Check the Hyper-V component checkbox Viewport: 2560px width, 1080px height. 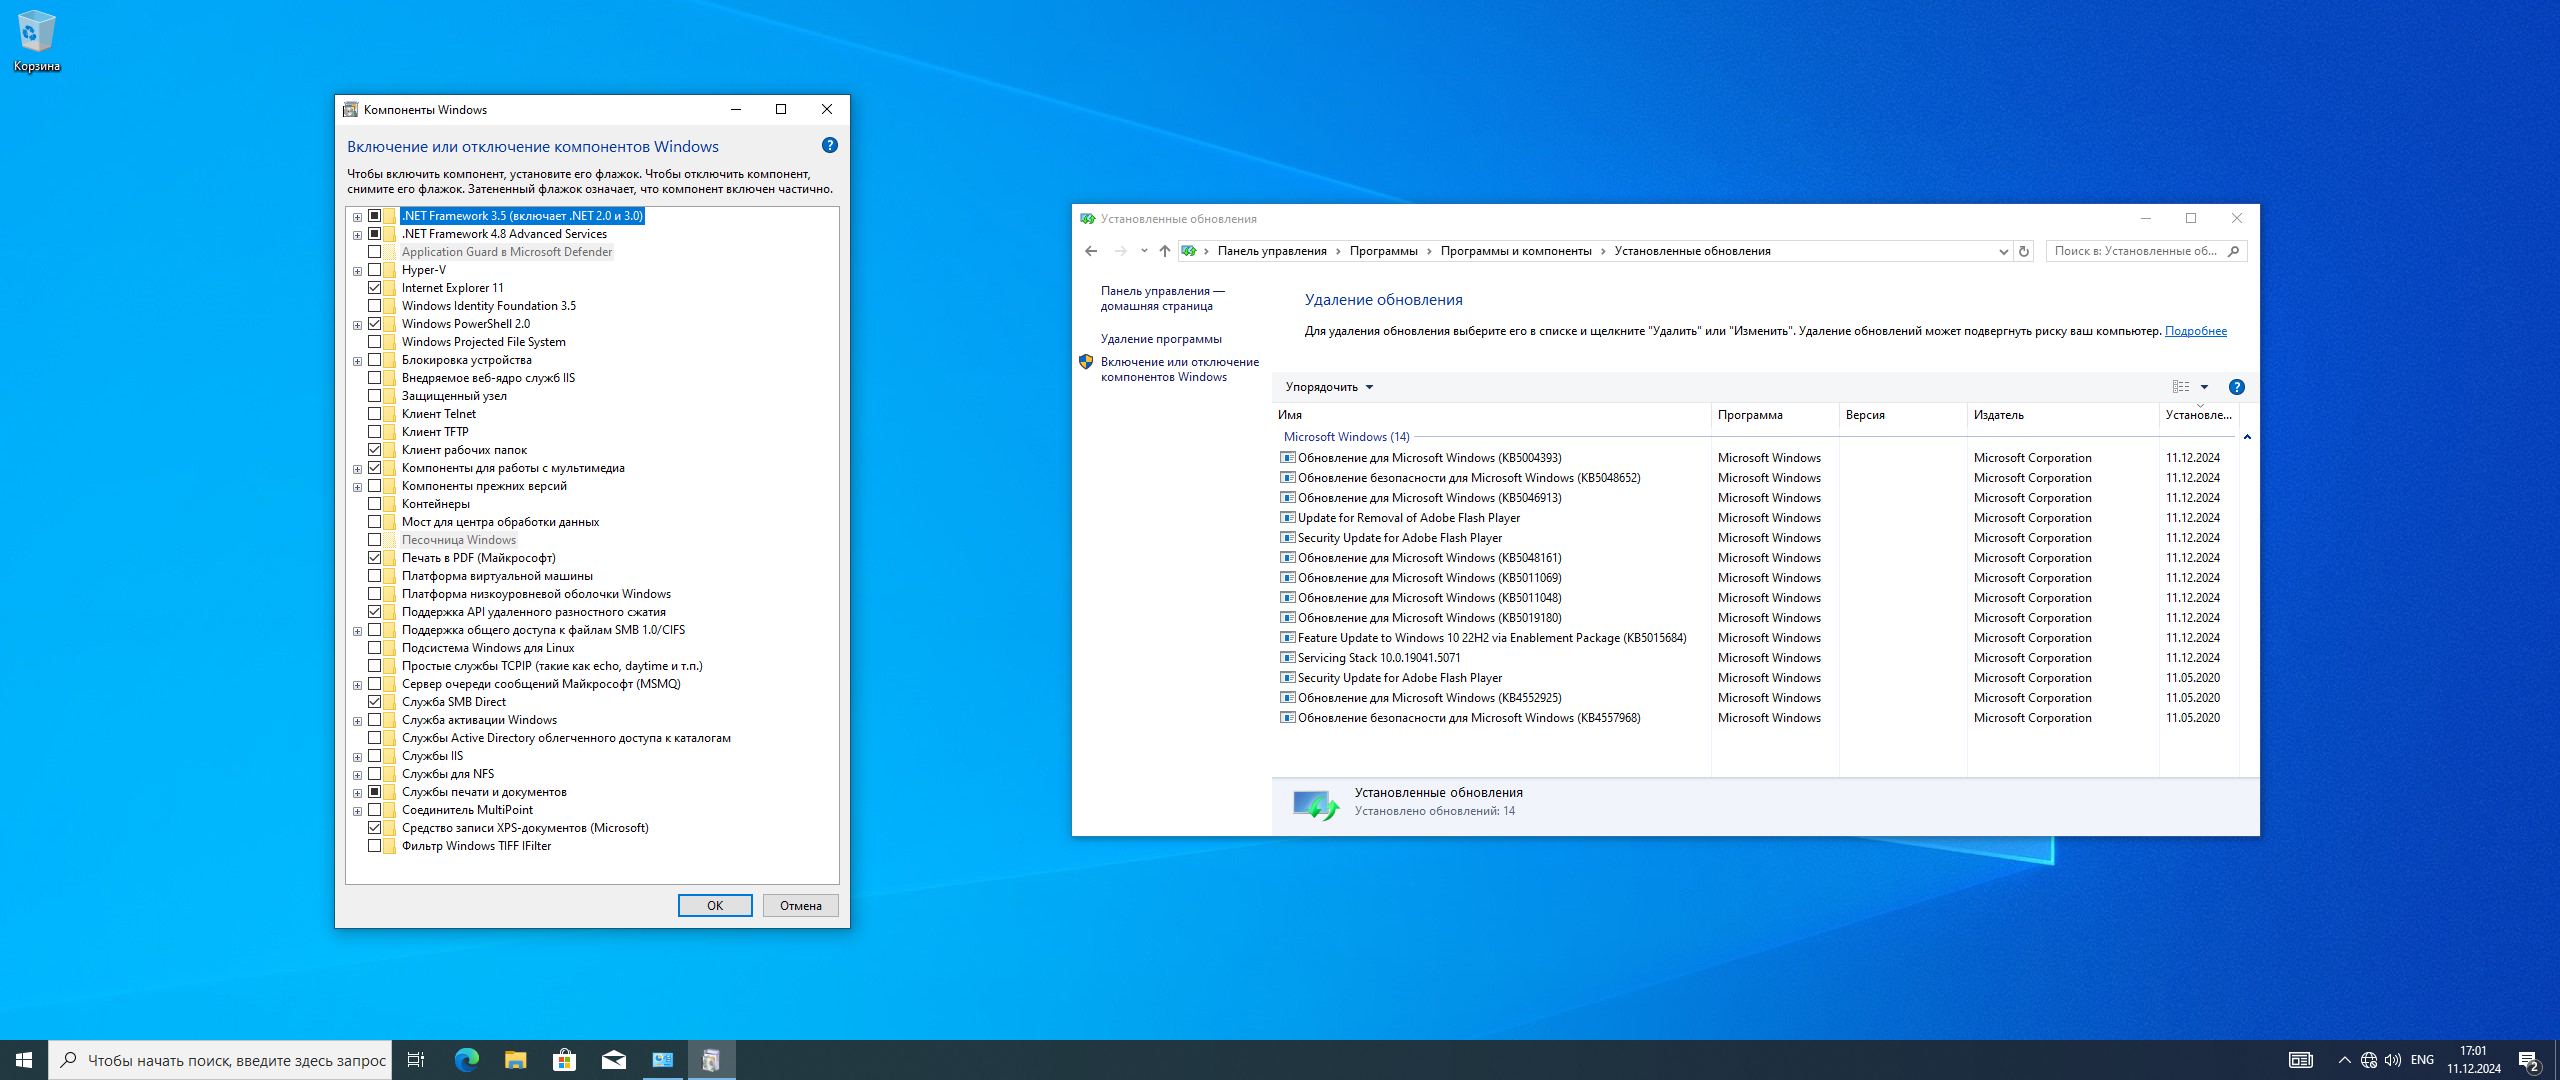tap(374, 270)
